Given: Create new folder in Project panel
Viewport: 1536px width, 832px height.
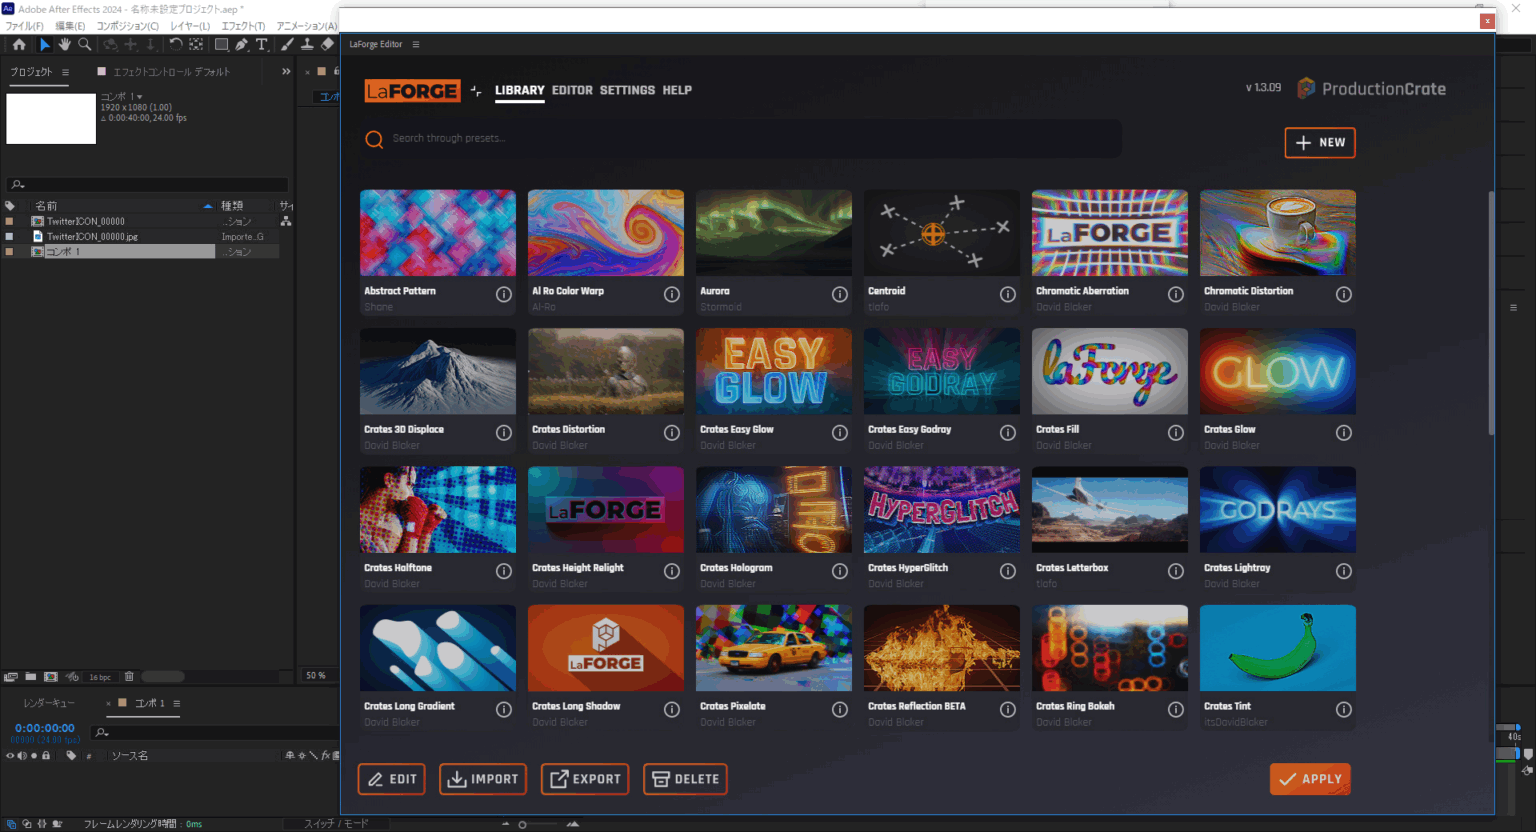Looking at the screenshot, I should tap(31, 677).
